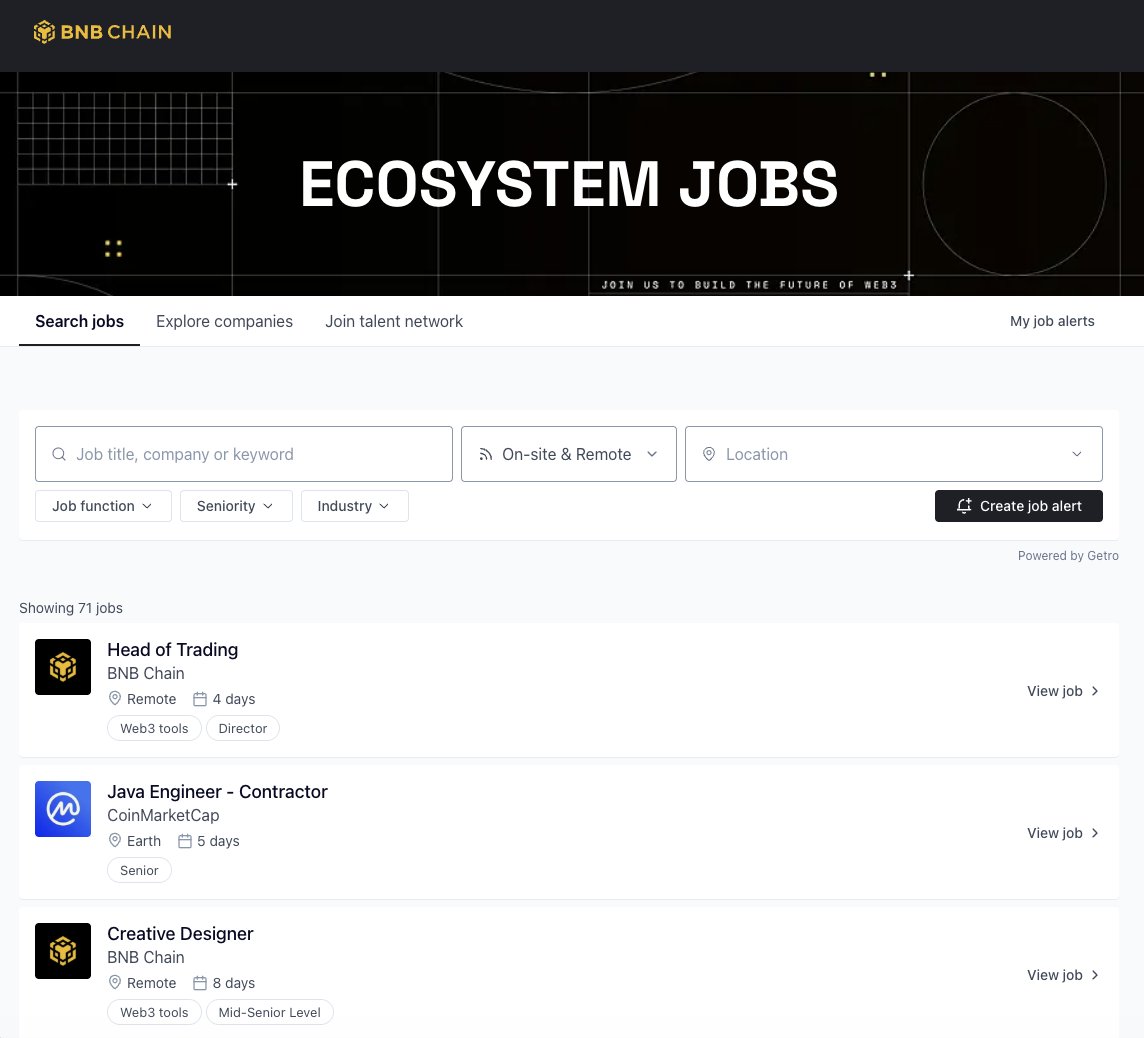Image resolution: width=1144 pixels, height=1038 pixels.
Task: Open the Head of Trading job title
Action: click(173, 650)
